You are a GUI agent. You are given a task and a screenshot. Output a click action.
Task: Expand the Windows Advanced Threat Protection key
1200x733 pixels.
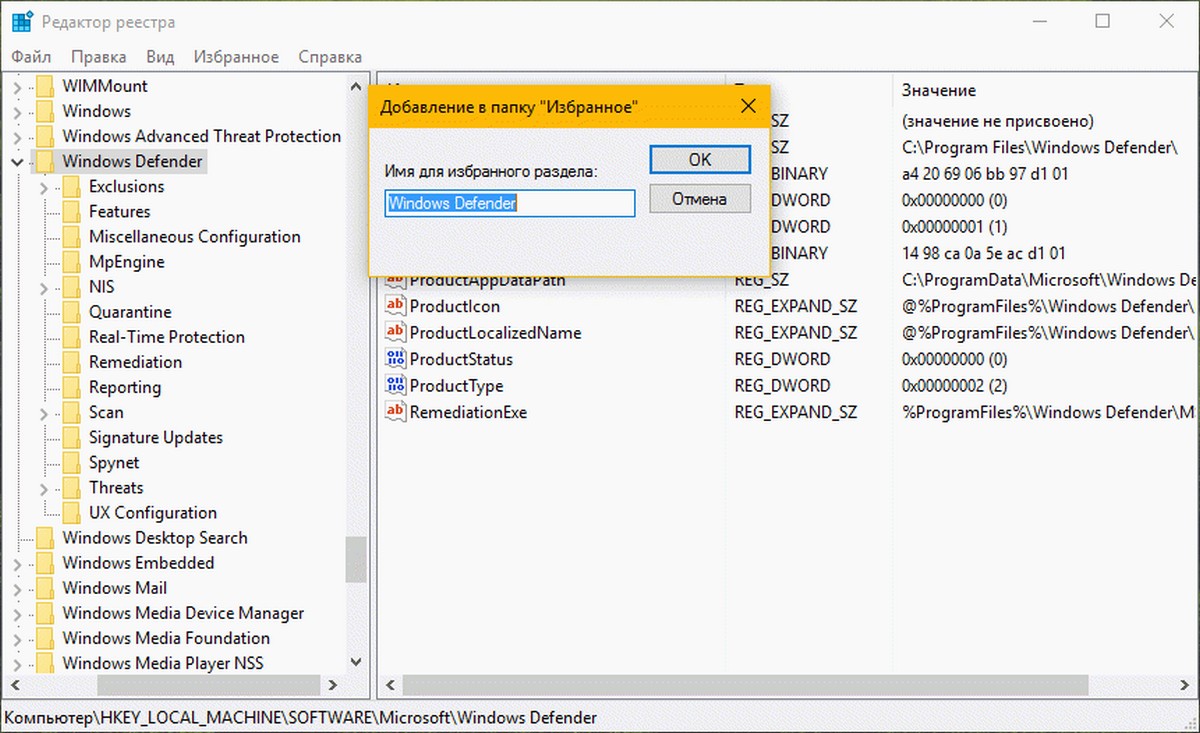[17, 136]
